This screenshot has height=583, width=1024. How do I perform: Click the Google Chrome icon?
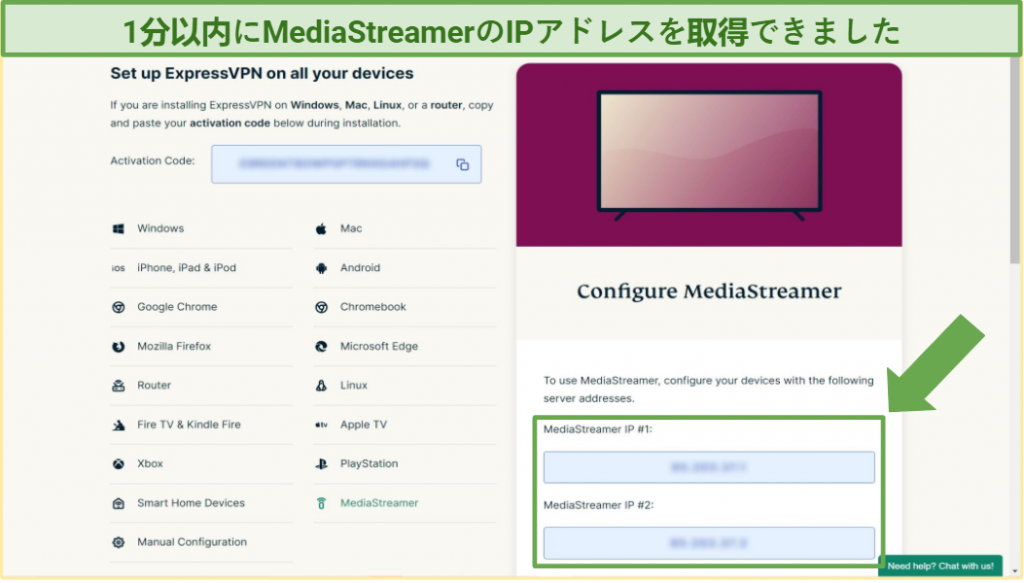pos(118,307)
